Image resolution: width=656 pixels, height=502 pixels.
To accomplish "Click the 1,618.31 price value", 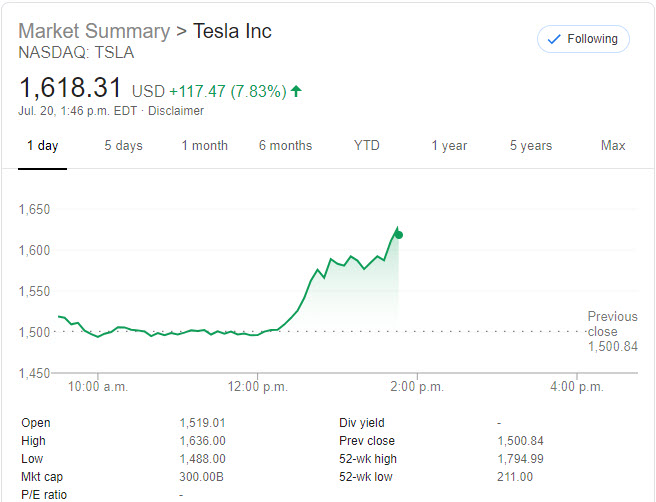I will [x=70, y=89].
